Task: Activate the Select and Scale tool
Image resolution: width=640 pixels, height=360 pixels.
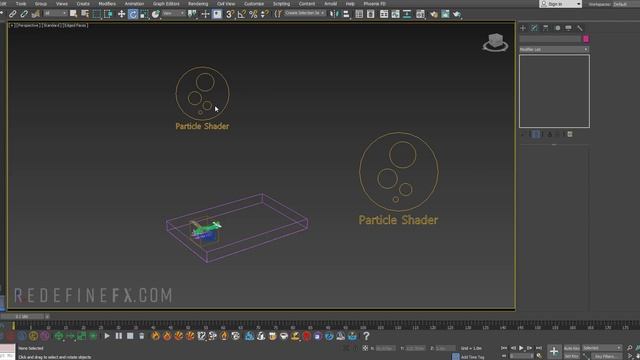Action: [x=144, y=14]
